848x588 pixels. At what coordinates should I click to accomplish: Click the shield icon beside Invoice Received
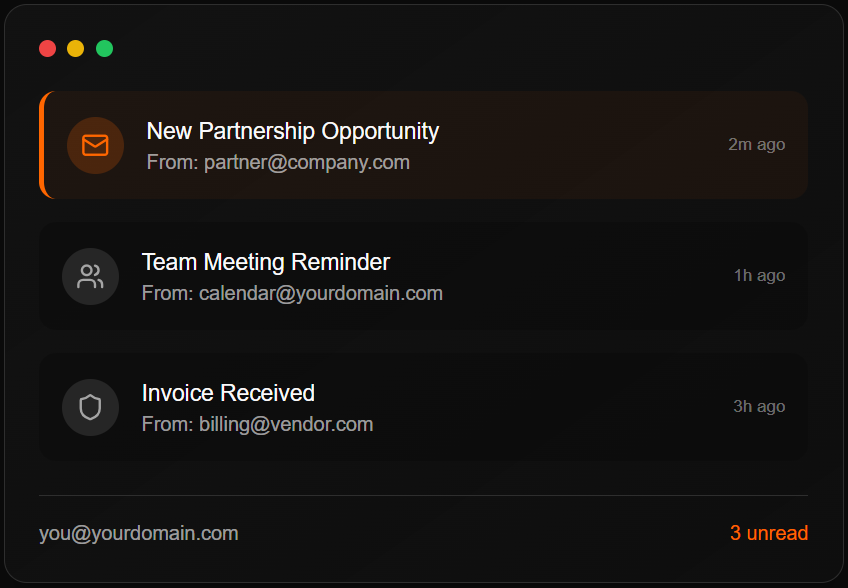(90, 407)
